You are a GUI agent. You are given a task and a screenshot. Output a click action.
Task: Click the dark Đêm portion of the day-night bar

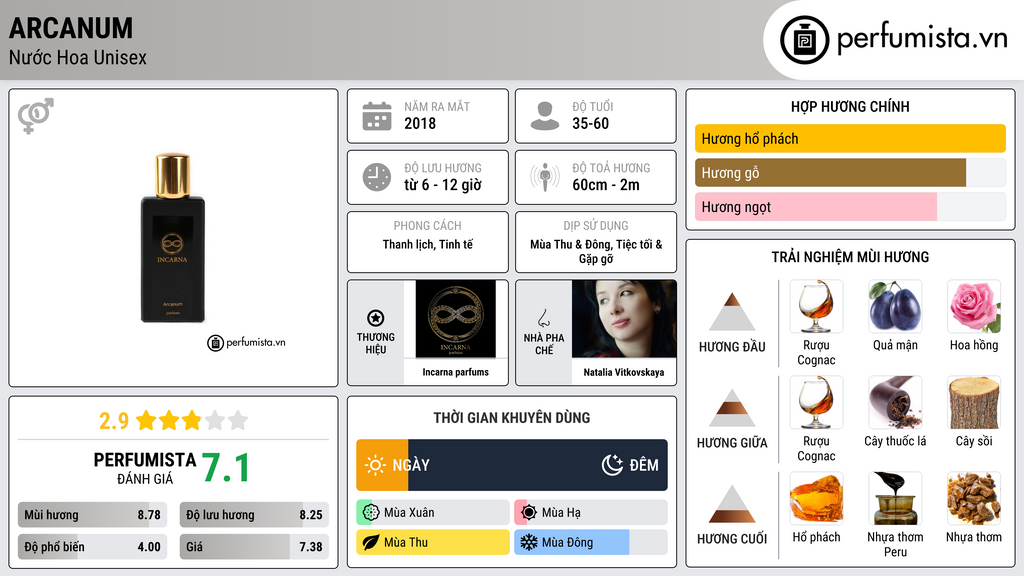(537, 465)
